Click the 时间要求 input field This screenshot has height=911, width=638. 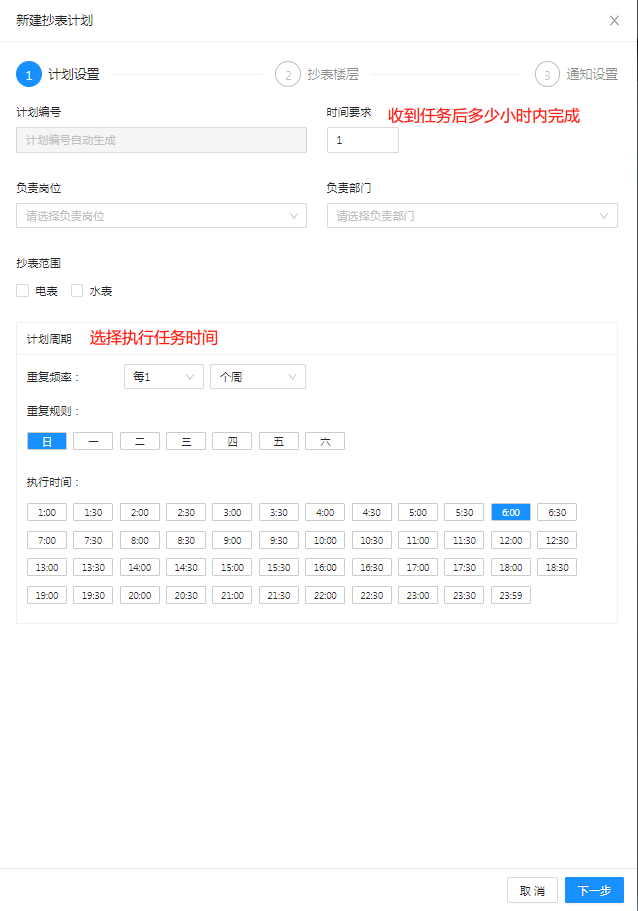(x=362, y=141)
